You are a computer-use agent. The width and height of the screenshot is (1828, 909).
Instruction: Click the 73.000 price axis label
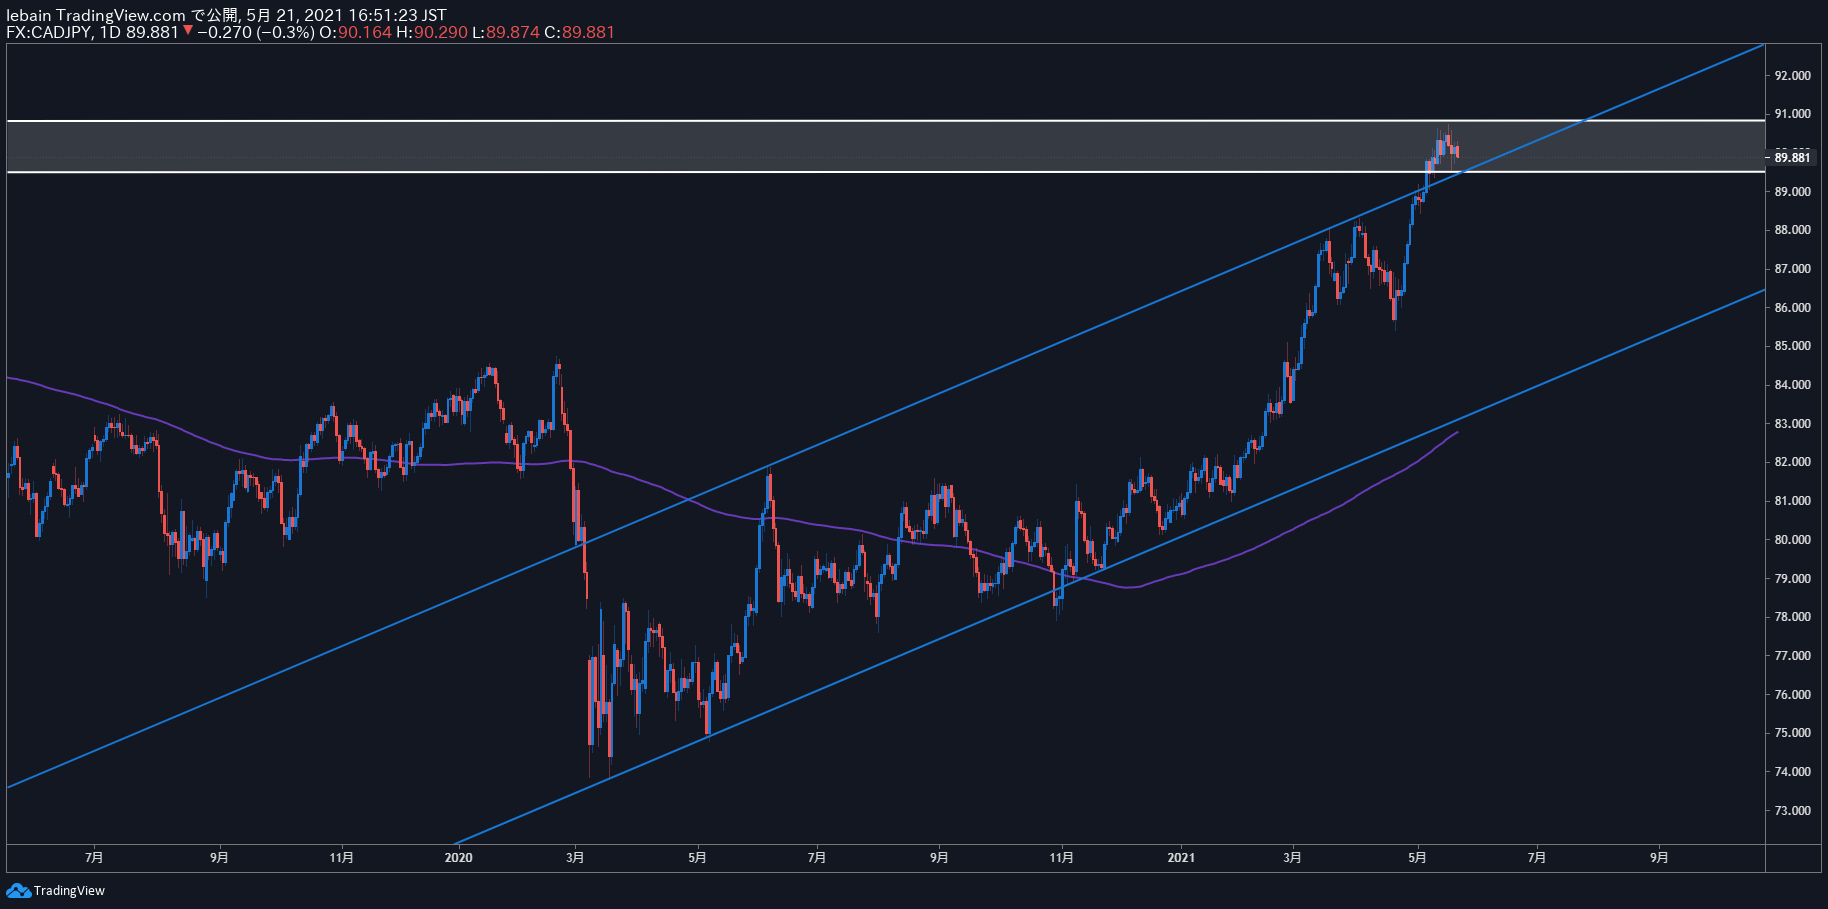point(1792,811)
